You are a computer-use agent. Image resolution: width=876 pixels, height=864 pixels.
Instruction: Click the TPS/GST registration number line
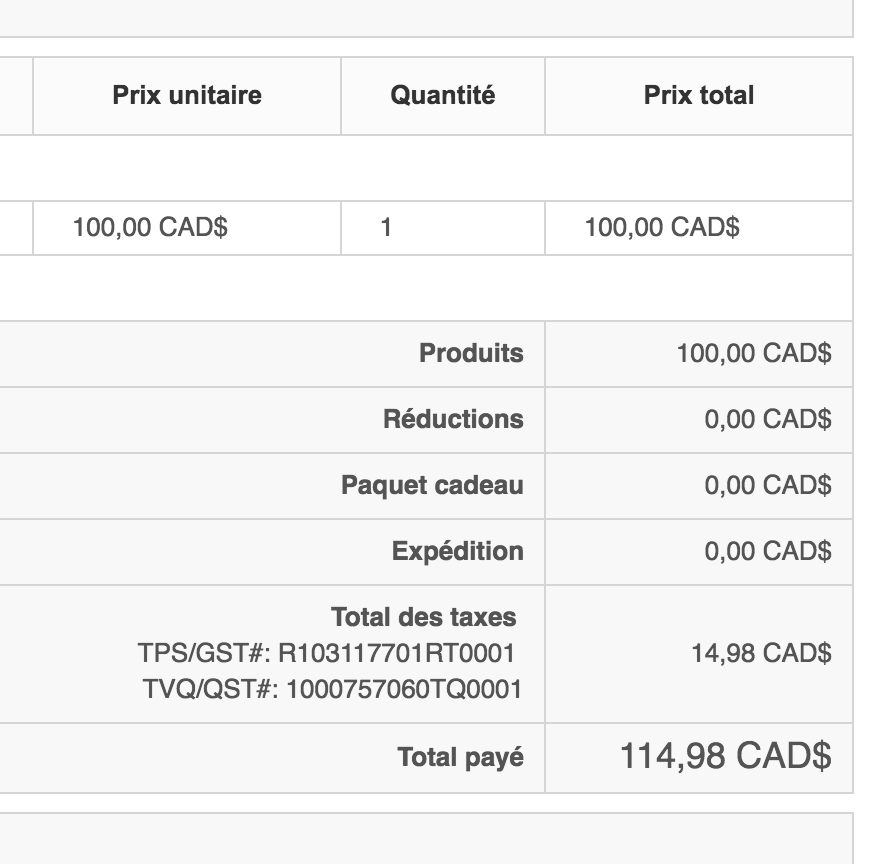(326, 653)
